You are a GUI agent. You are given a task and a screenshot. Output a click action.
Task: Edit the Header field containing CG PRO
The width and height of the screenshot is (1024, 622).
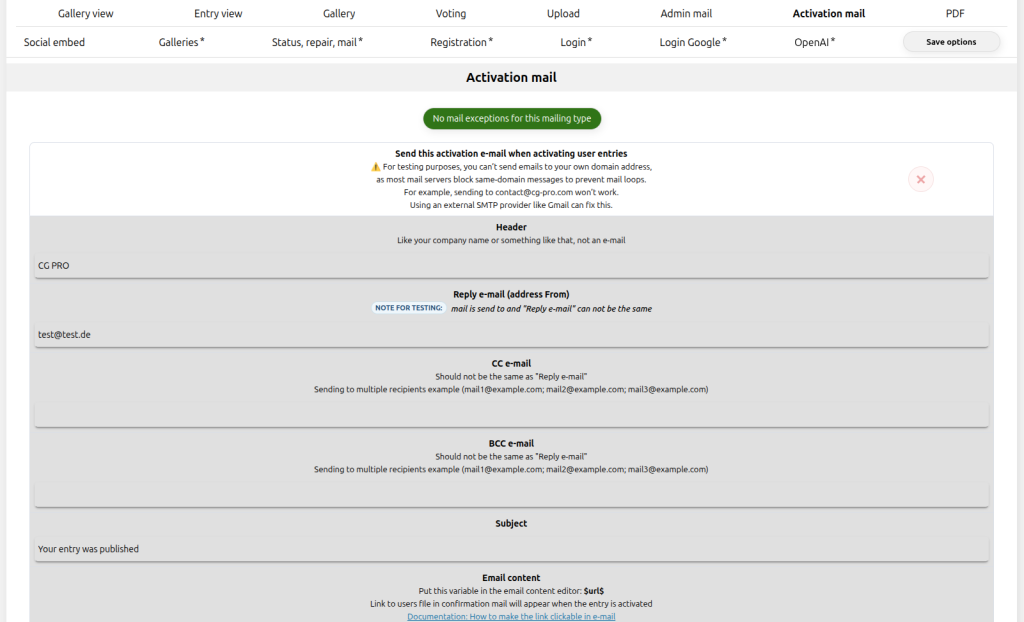pyautogui.click(x=511, y=265)
